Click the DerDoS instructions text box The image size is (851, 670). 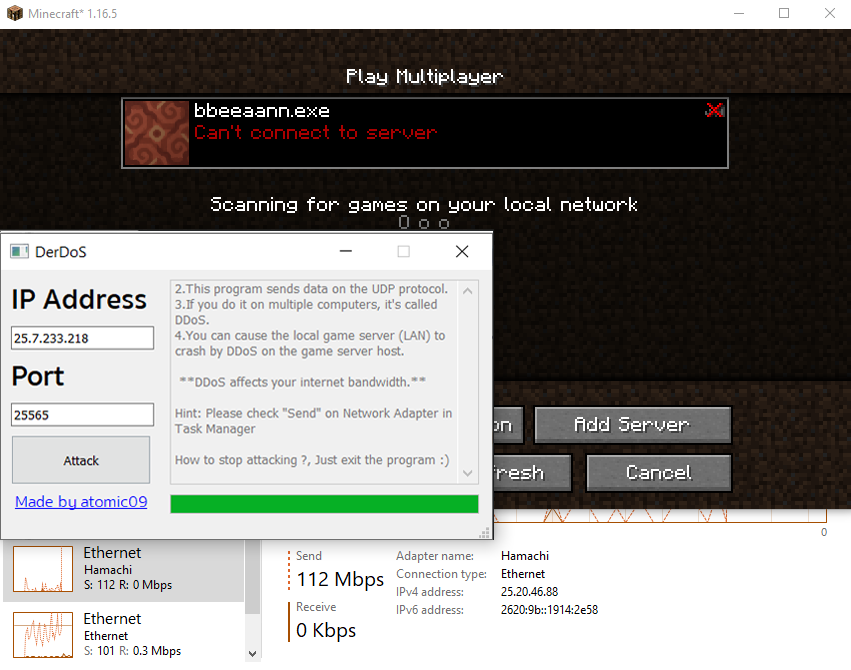[324, 382]
